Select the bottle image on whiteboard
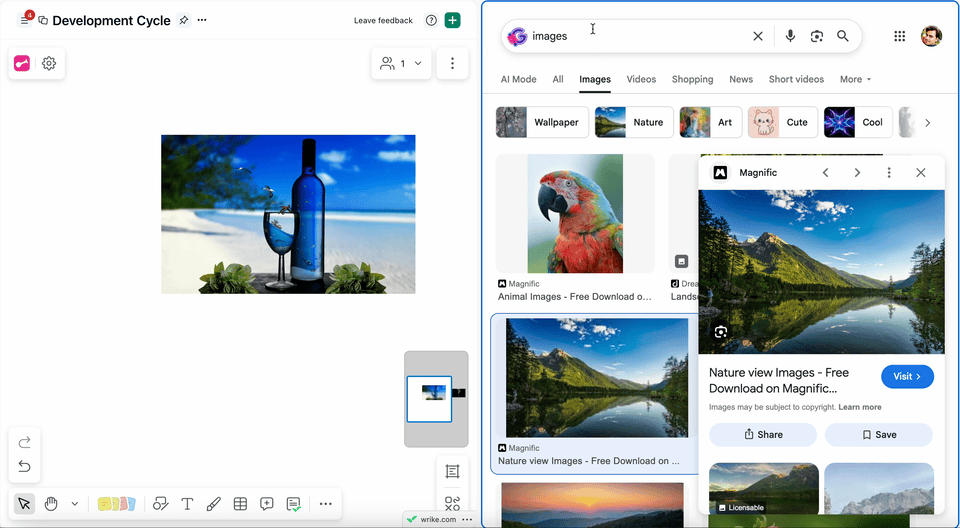The image size is (960, 528). [x=288, y=214]
